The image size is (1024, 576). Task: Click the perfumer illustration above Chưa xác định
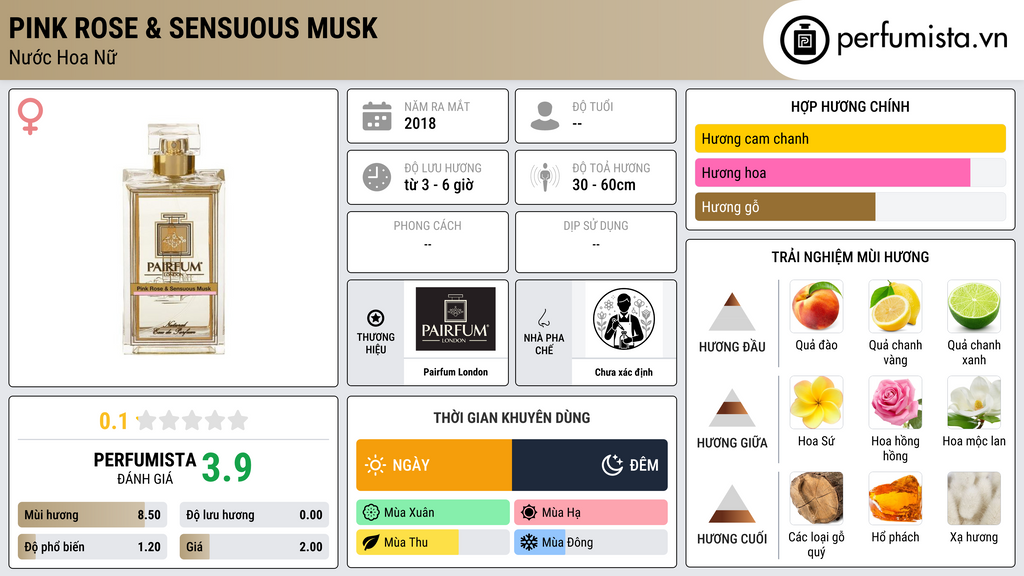pos(624,319)
